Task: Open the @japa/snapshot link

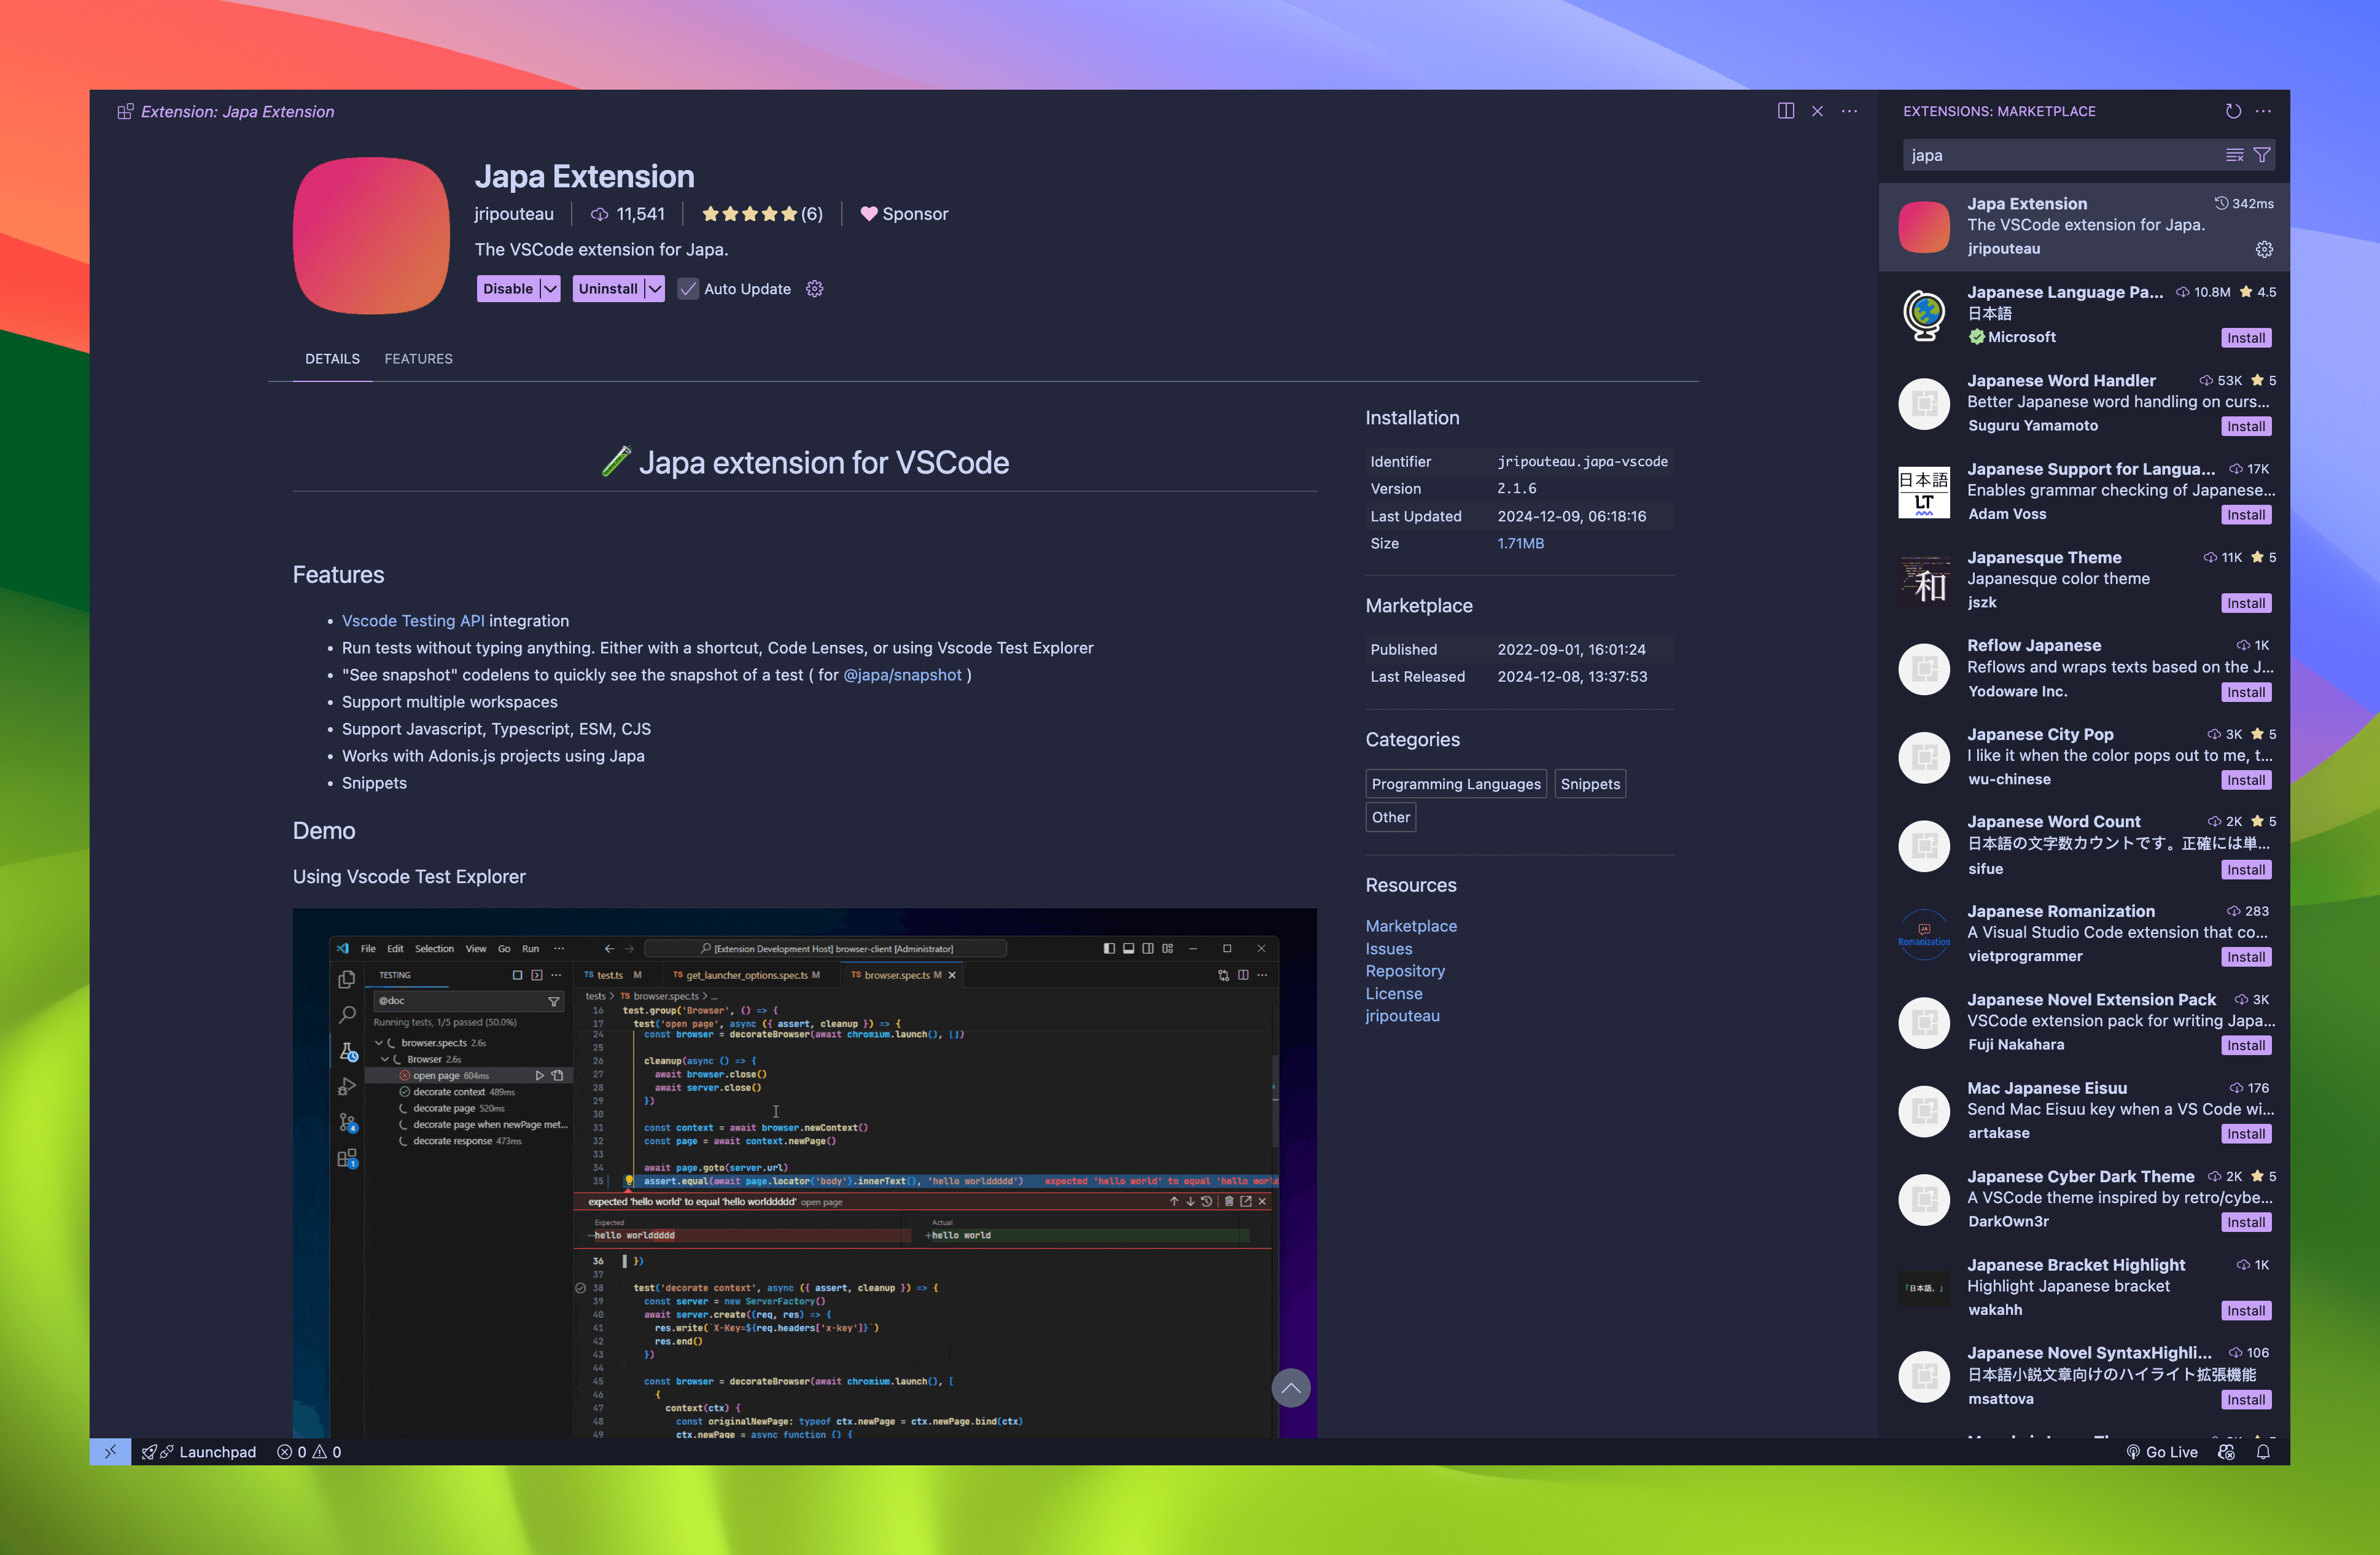Action: point(902,675)
